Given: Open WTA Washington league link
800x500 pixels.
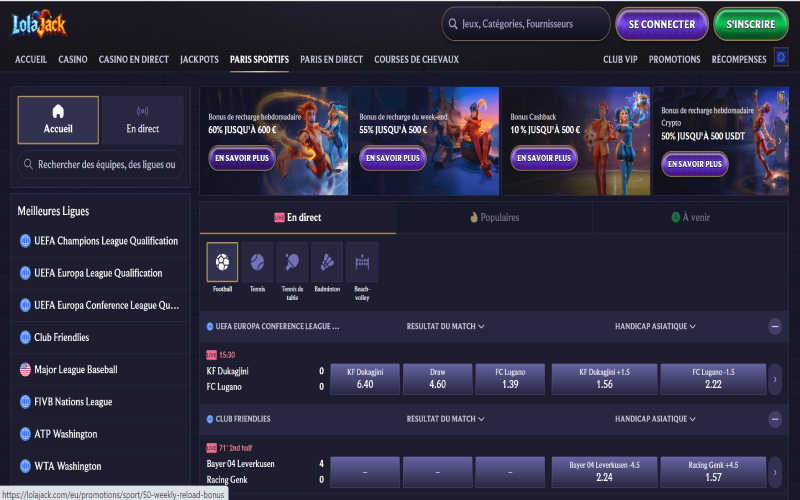Looking at the screenshot, I should point(101,466).
